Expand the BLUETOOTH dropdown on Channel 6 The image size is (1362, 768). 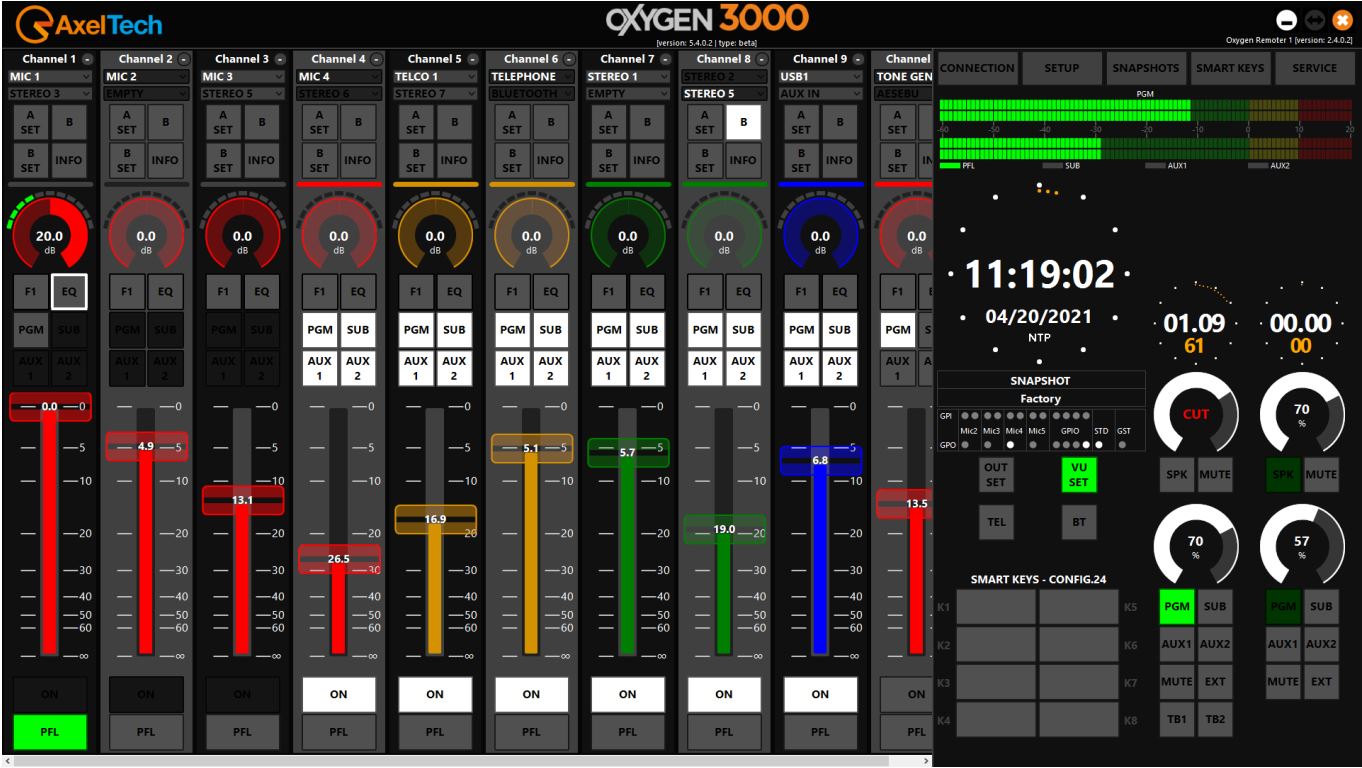point(531,94)
